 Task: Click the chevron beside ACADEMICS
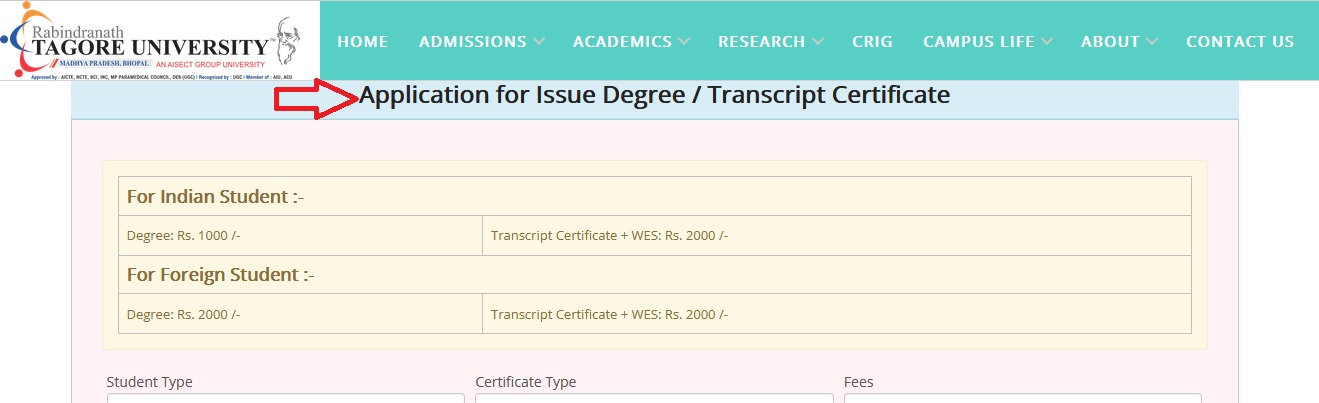[685, 42]
